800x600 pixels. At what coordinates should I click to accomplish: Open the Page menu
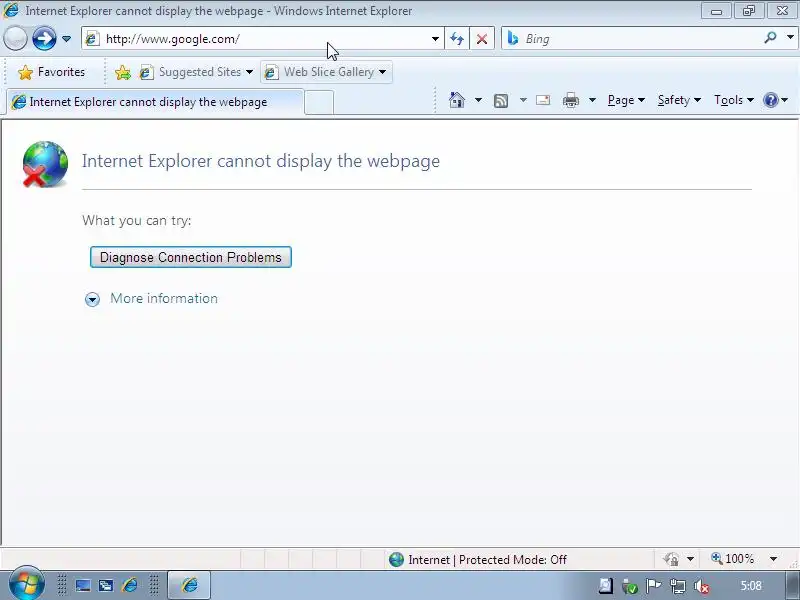(x=626, y=100)
